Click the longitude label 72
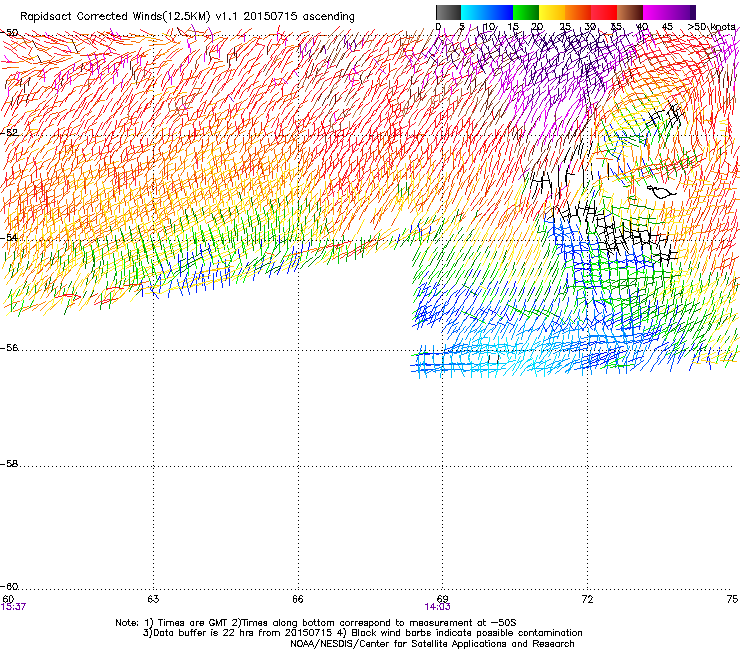The width and height of the screenshot is (740, 650). [588, 599]
